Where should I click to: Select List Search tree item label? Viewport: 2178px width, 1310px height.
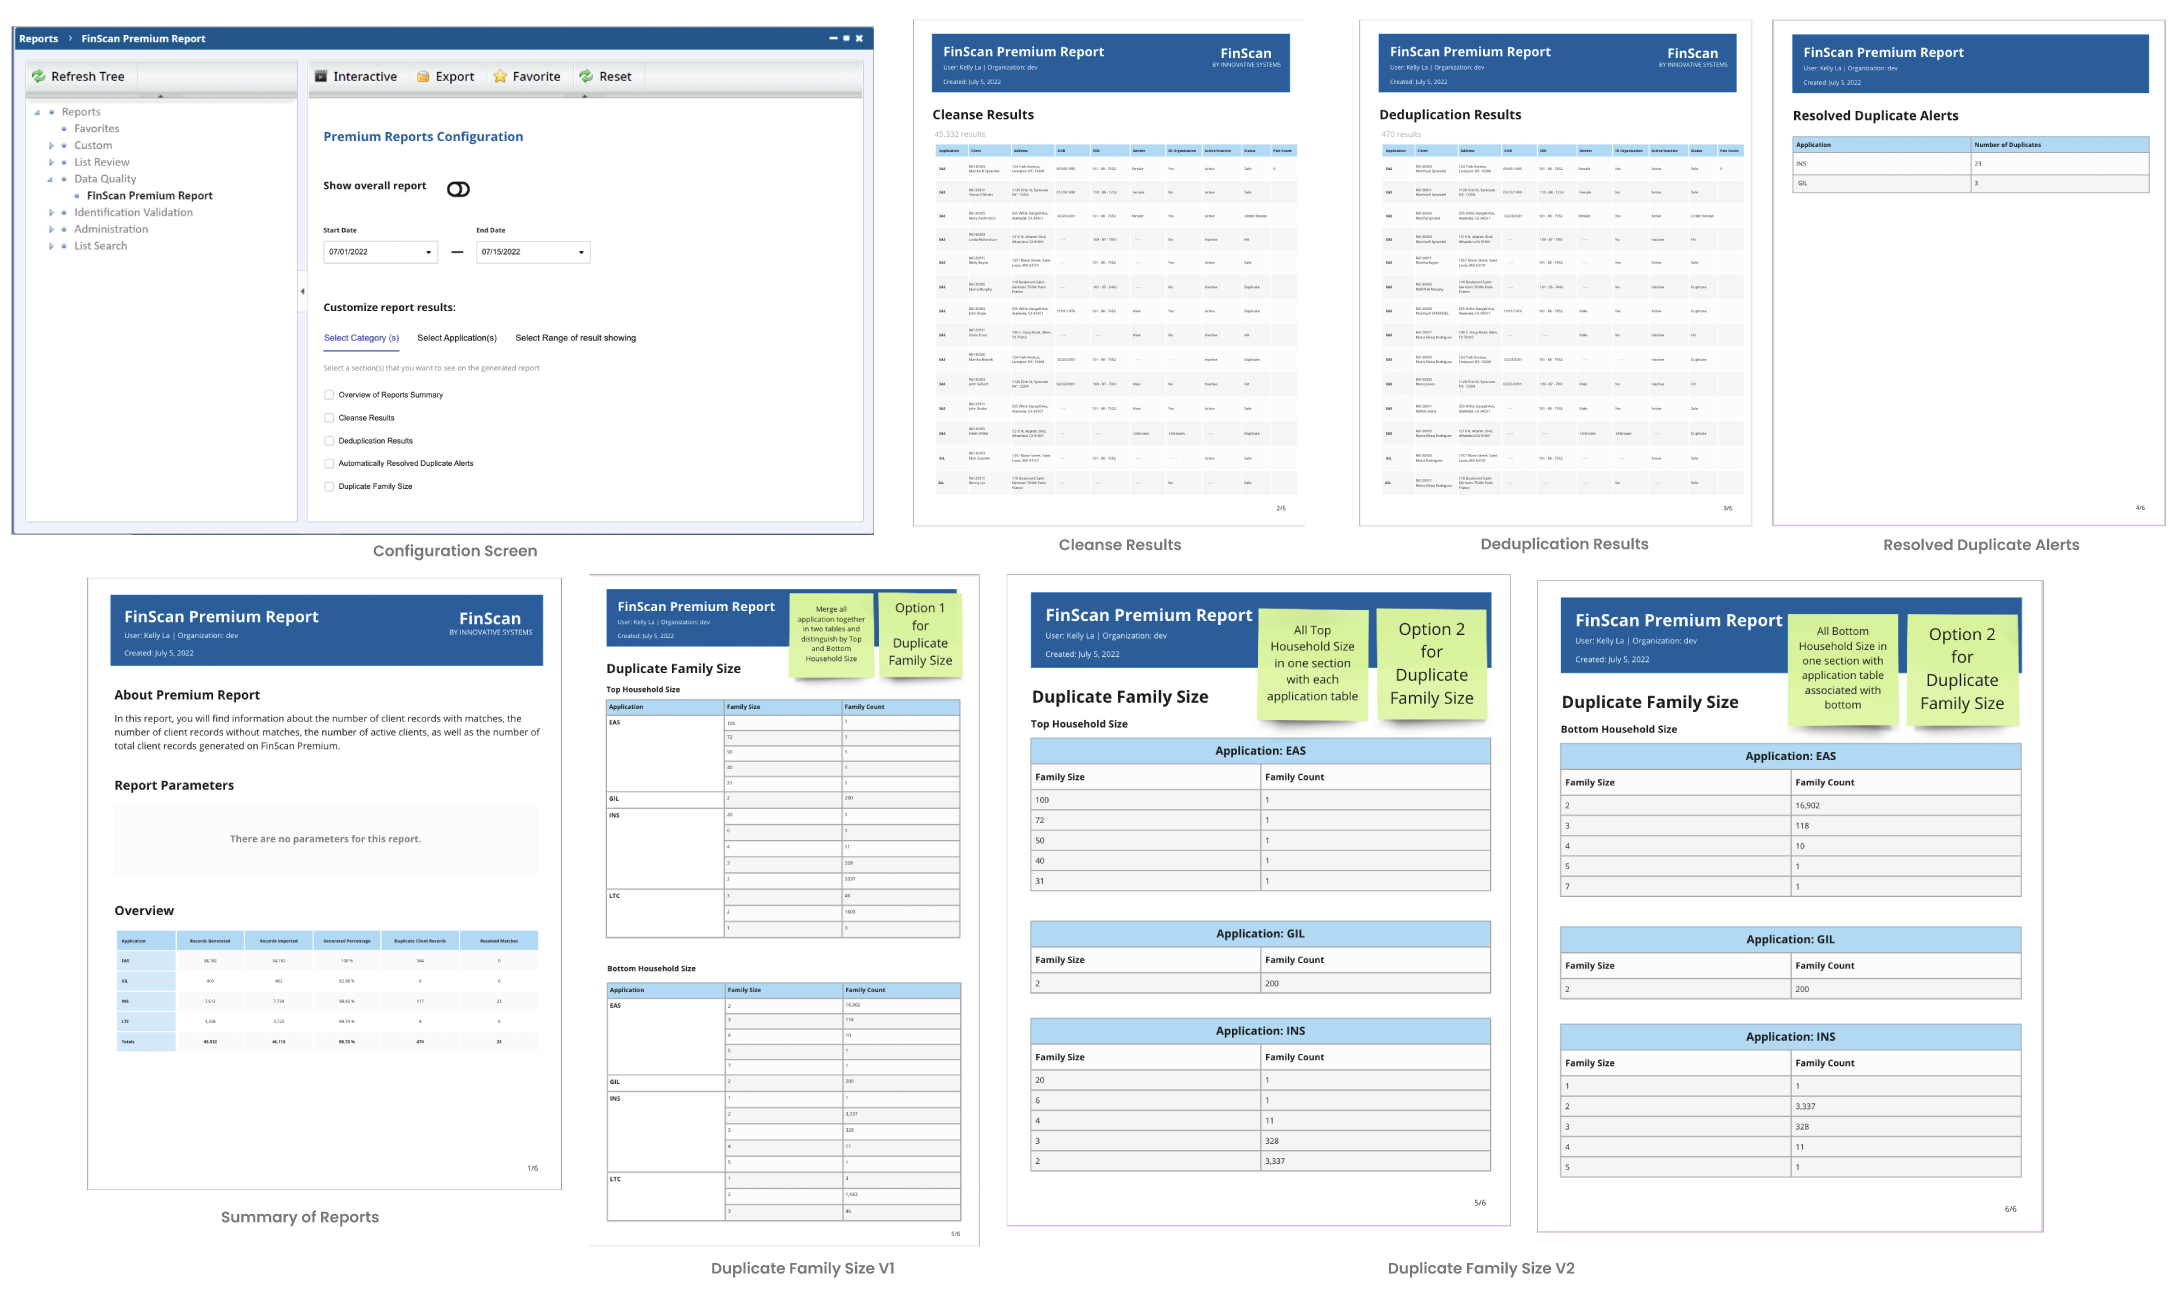click(100, 246)
